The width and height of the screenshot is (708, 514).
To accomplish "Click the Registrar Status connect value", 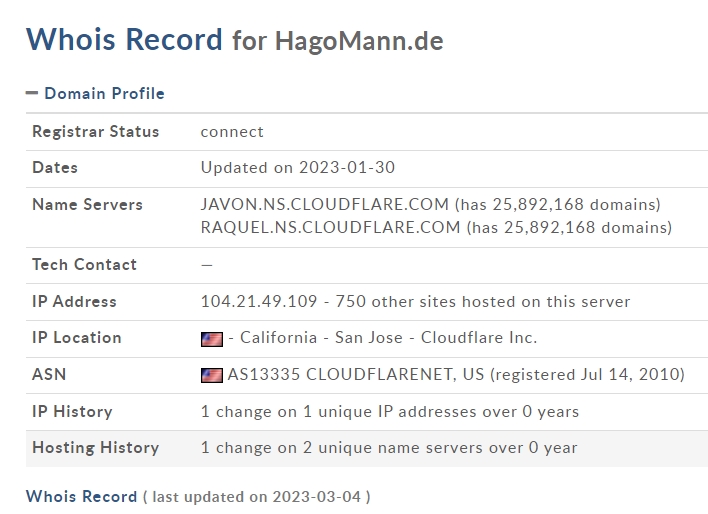I will click(x=232, y=132).
